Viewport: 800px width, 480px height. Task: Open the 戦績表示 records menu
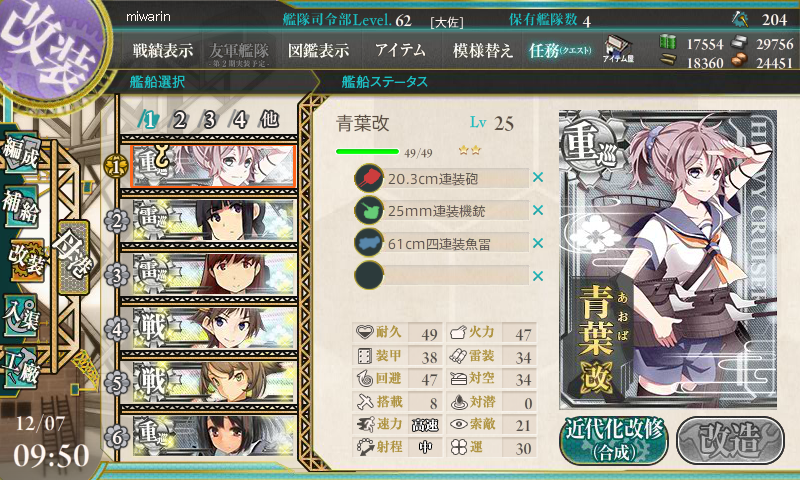click(x=163, y=50)
